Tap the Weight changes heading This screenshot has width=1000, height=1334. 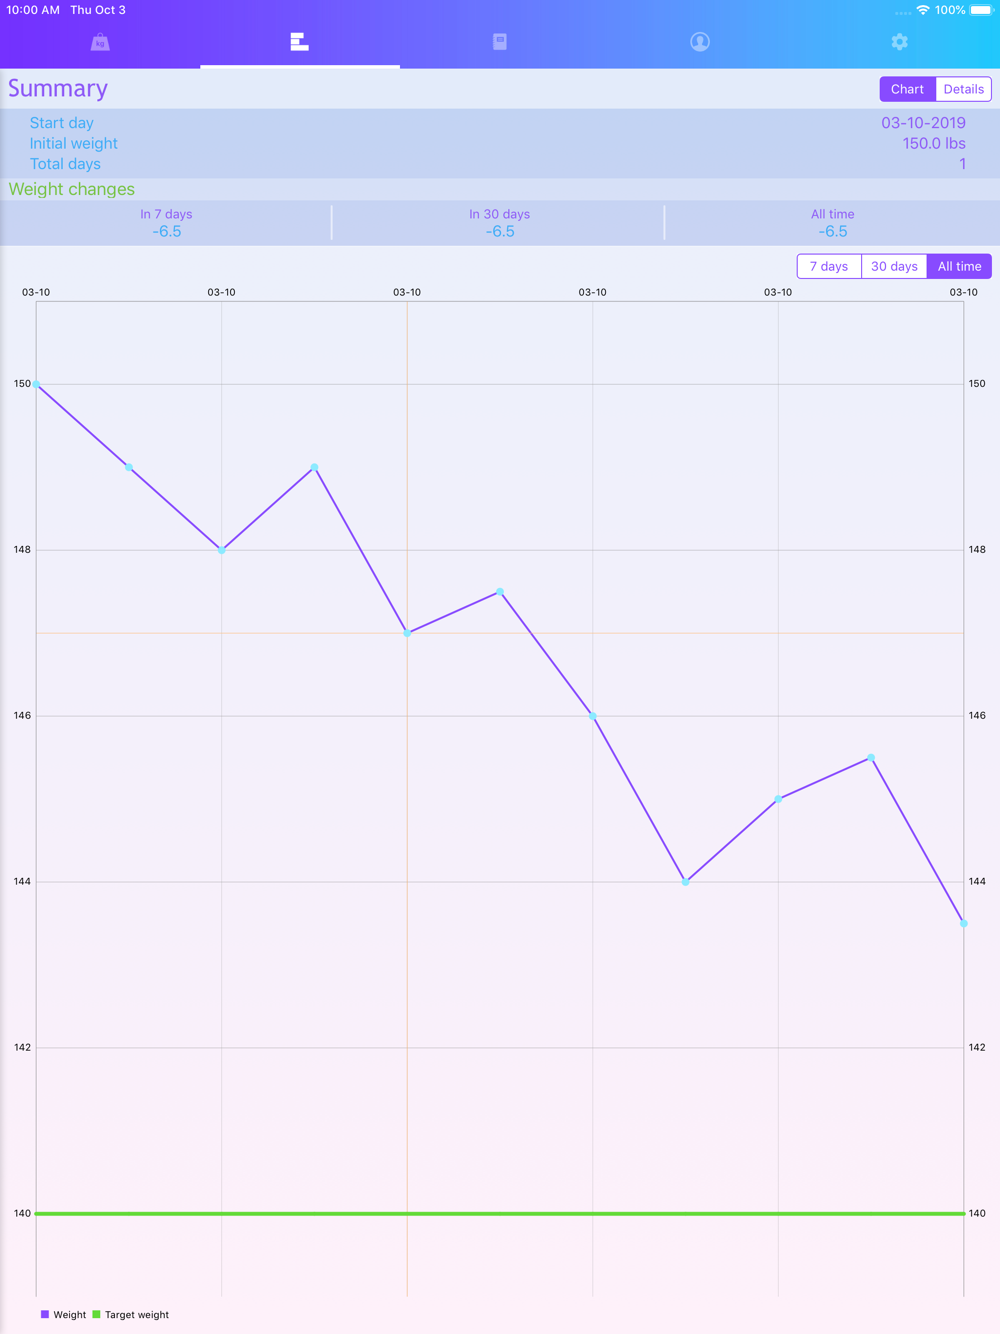tap(71, 189)
